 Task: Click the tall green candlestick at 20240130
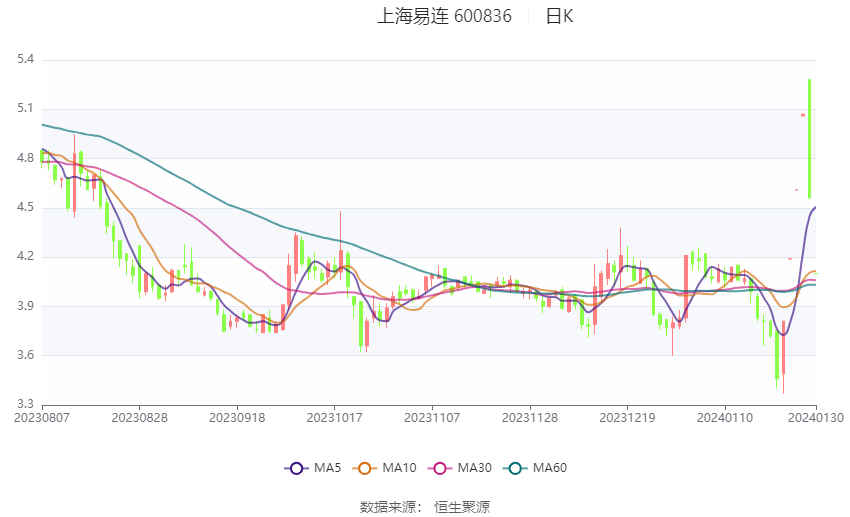pyautogui.click(x=809, y=139)
